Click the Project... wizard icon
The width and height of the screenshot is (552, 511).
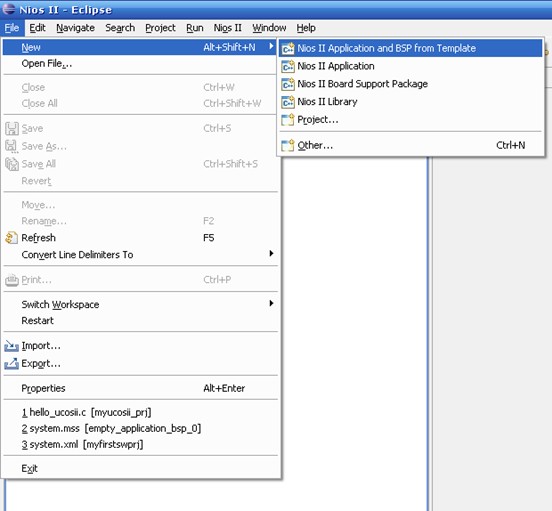coord(288,120)
